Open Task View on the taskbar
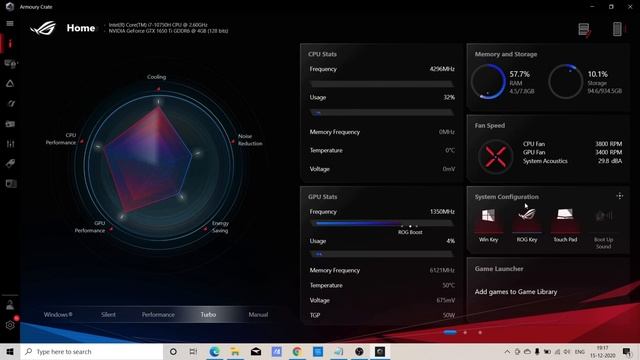The image size is (640, 360). click(193, 351)
